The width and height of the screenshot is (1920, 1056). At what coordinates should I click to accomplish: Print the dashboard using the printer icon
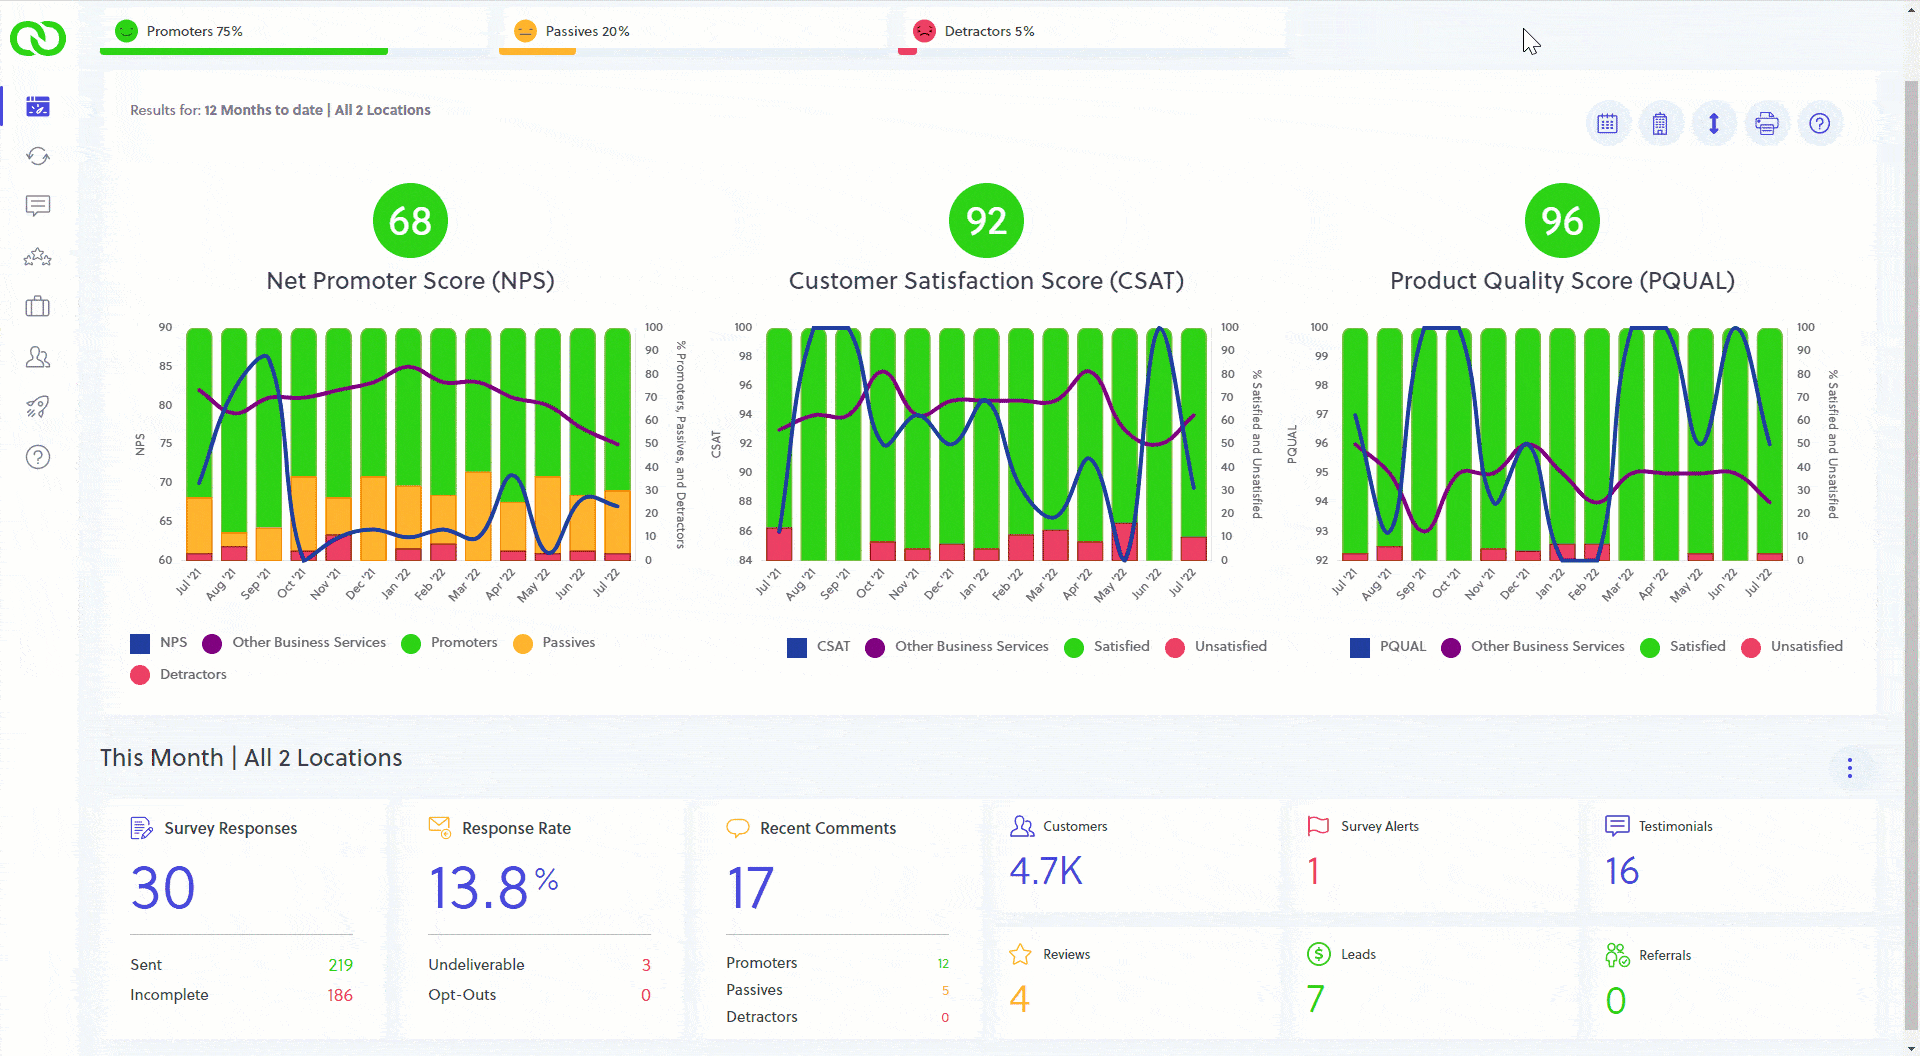1767,123
